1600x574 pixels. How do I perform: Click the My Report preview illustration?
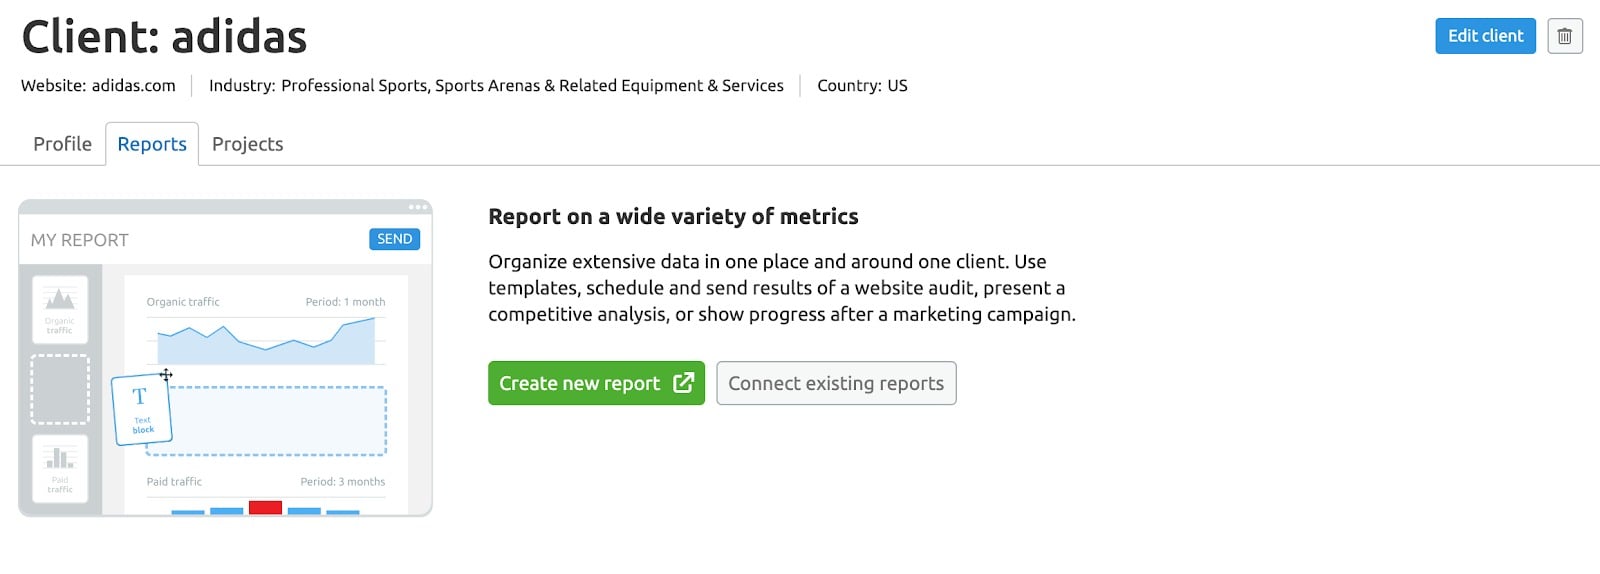225,358
